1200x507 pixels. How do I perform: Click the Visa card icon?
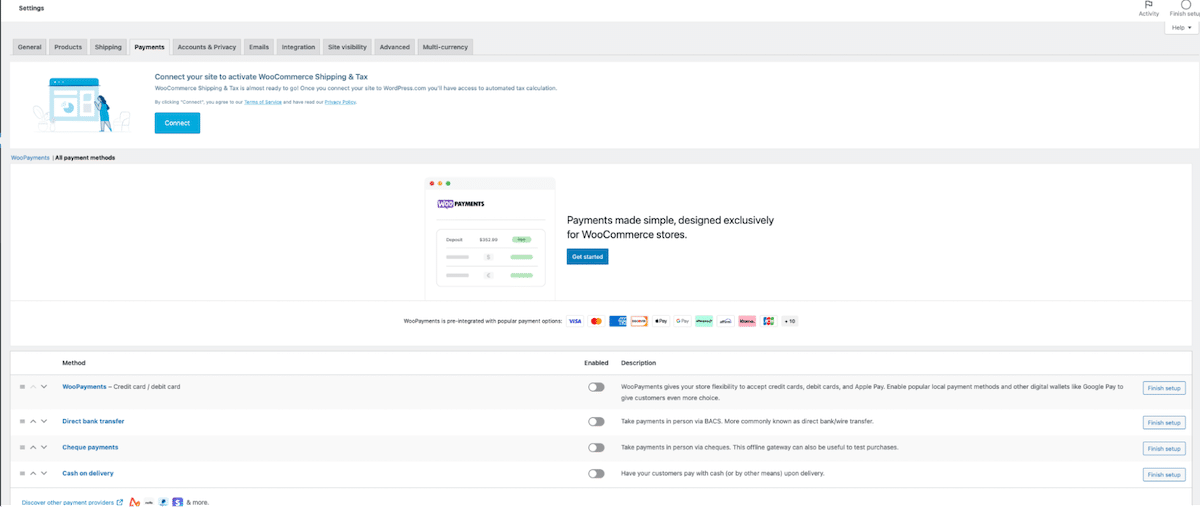pos(575,321)
